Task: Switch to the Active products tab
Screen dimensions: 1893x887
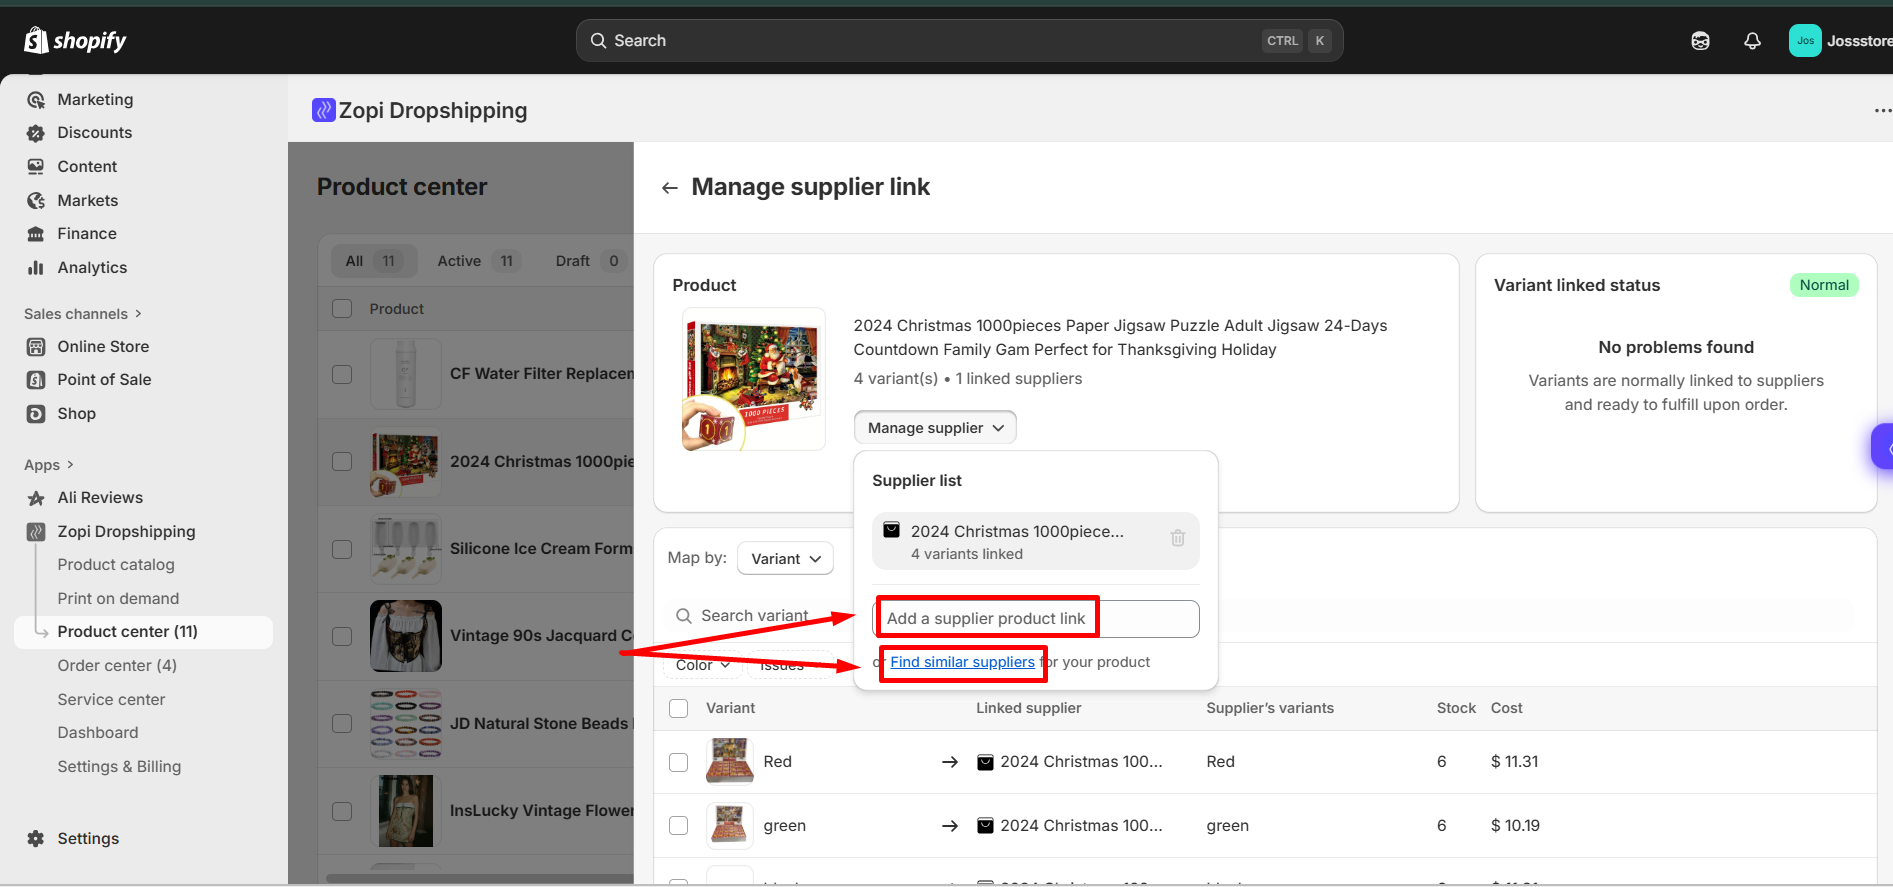Action: tap(476, 261)
